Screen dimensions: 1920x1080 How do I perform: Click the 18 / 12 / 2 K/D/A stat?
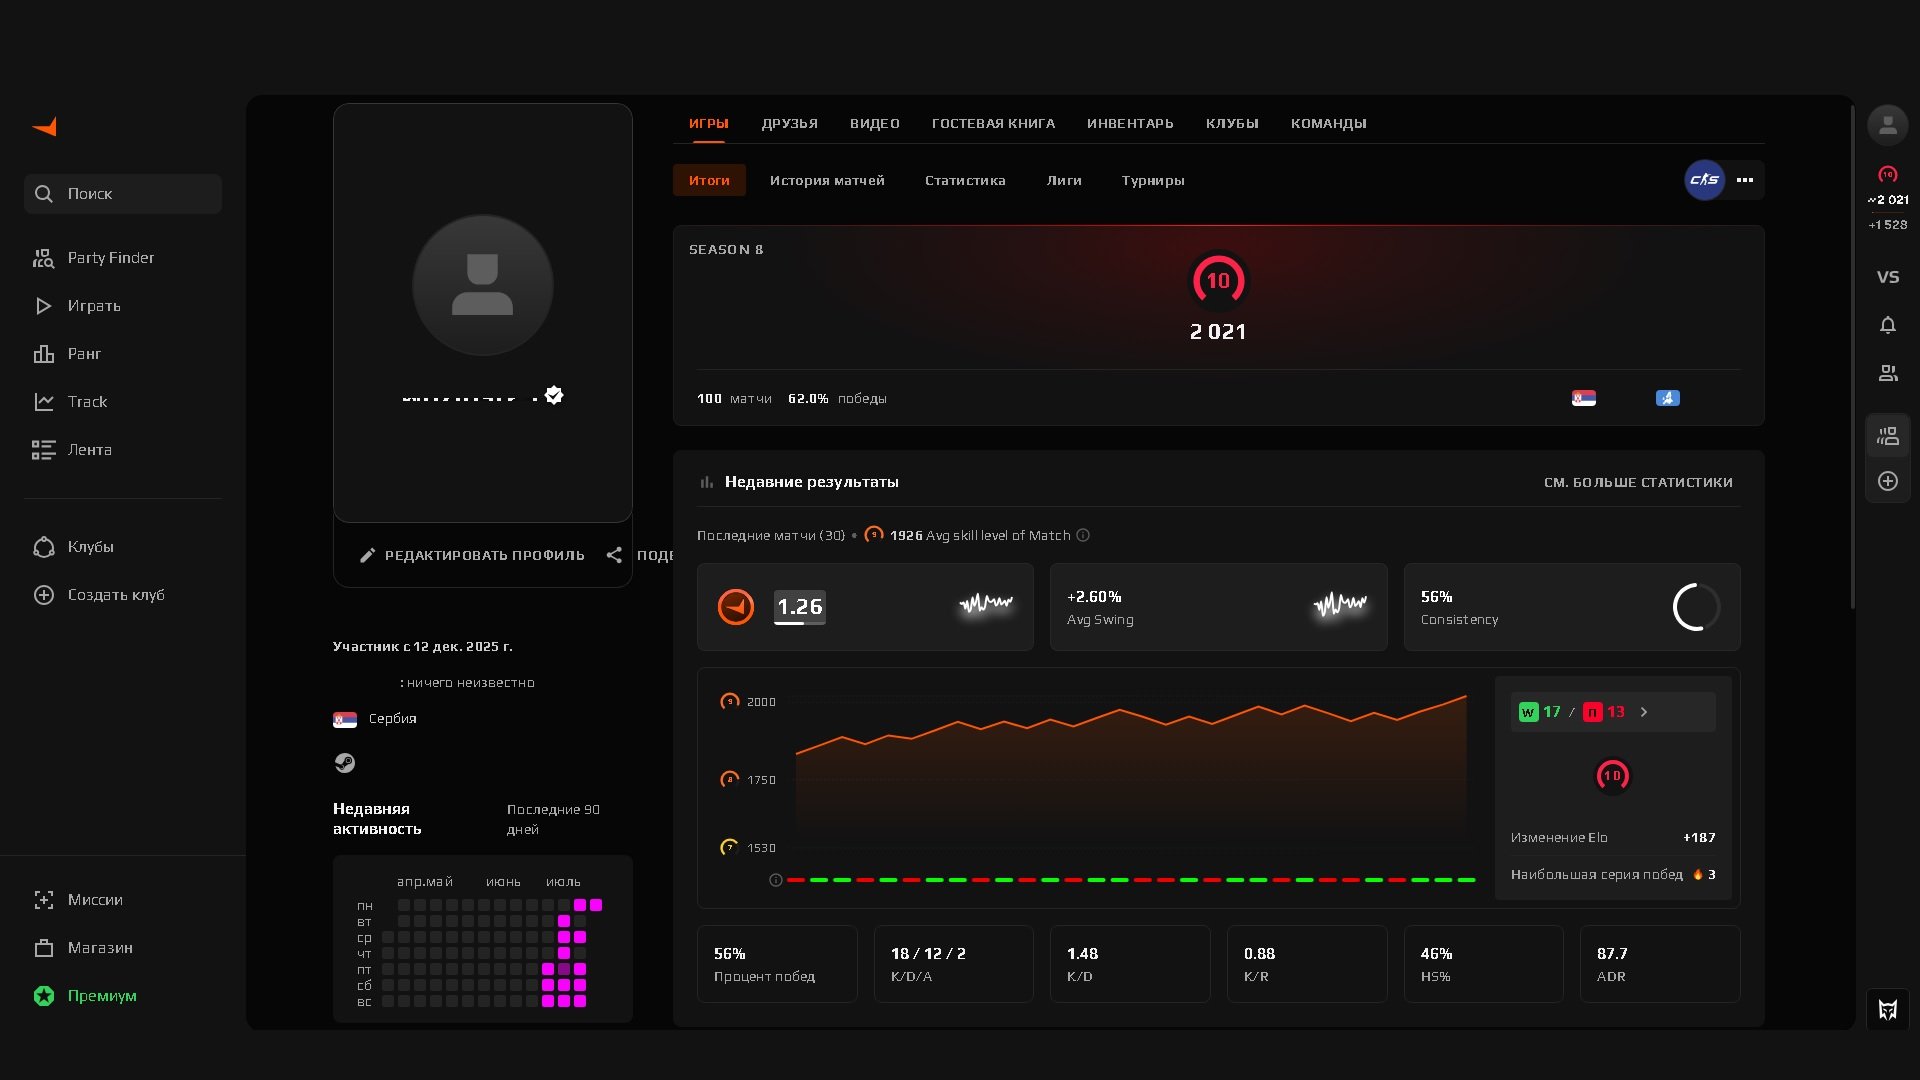click(x=954, y=964)
